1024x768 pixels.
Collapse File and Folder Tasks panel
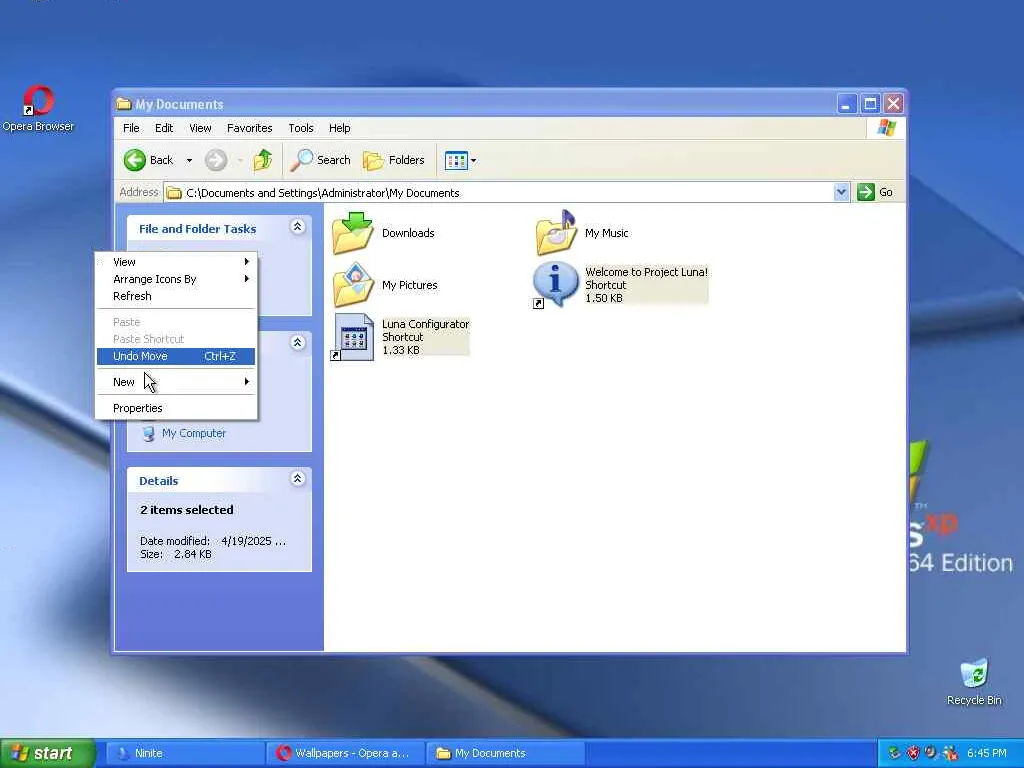tap(297, 227)
